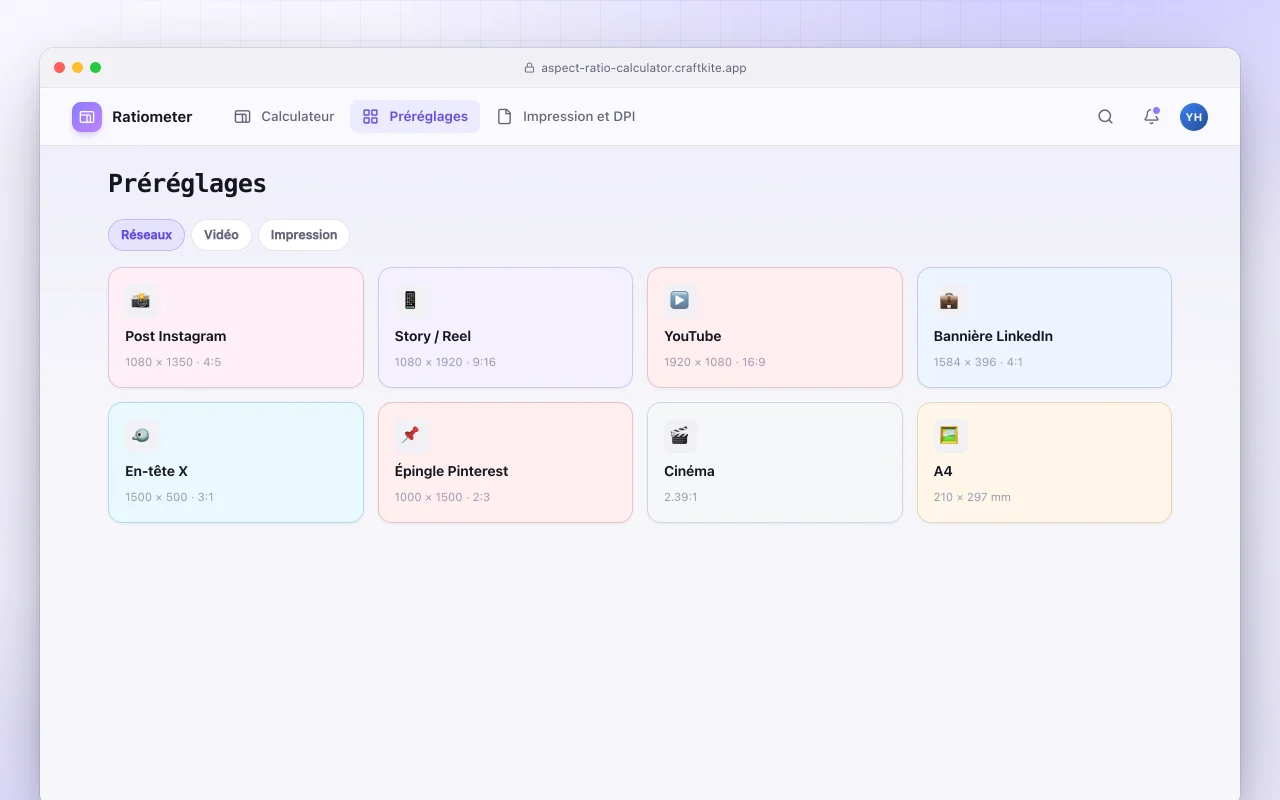
Task: Click the pushpin icon on Épingle Pinterest
Action: click(x=410, y=435)
